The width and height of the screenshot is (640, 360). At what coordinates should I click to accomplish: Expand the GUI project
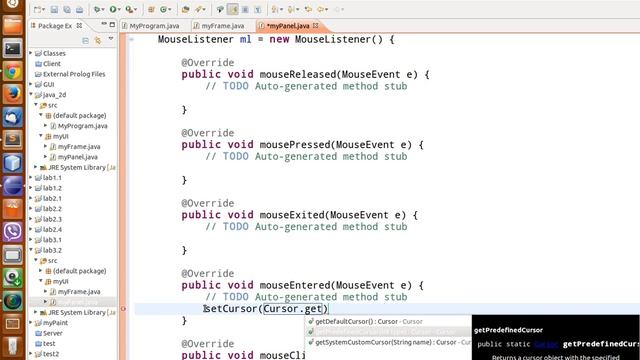click(31, 84)
